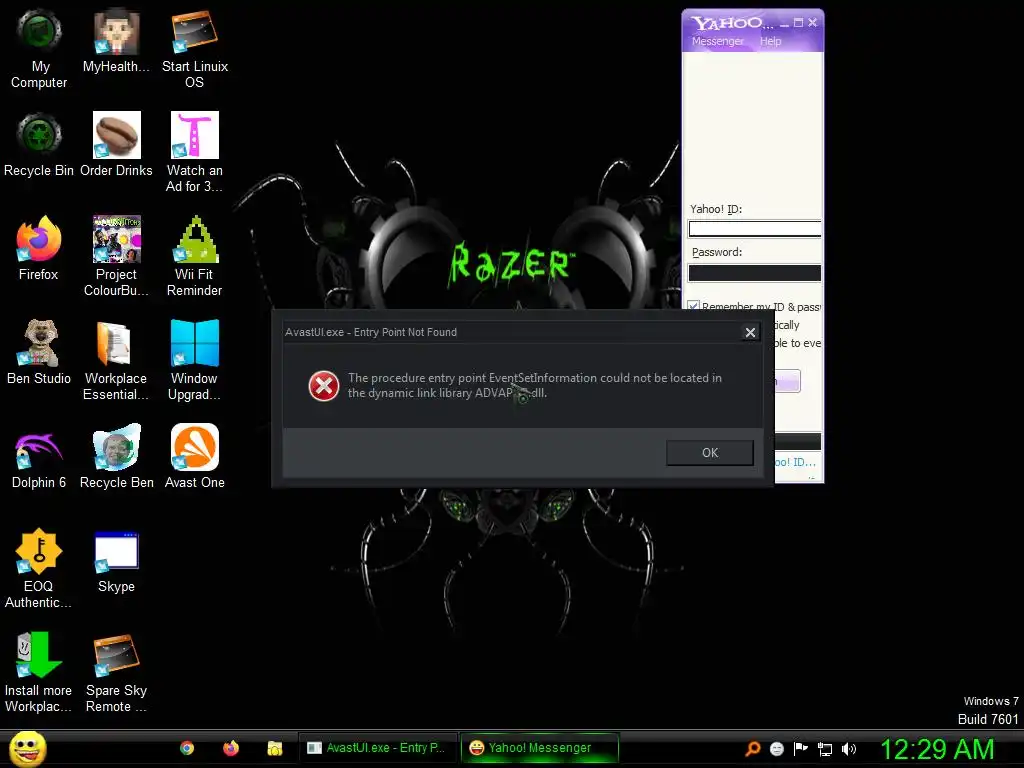The height and width of the screenshot is (768, 1024).
Task: Click the taskbar clock showing 12:29 AM
Action: pyautogui.click(x=938, y=749)
